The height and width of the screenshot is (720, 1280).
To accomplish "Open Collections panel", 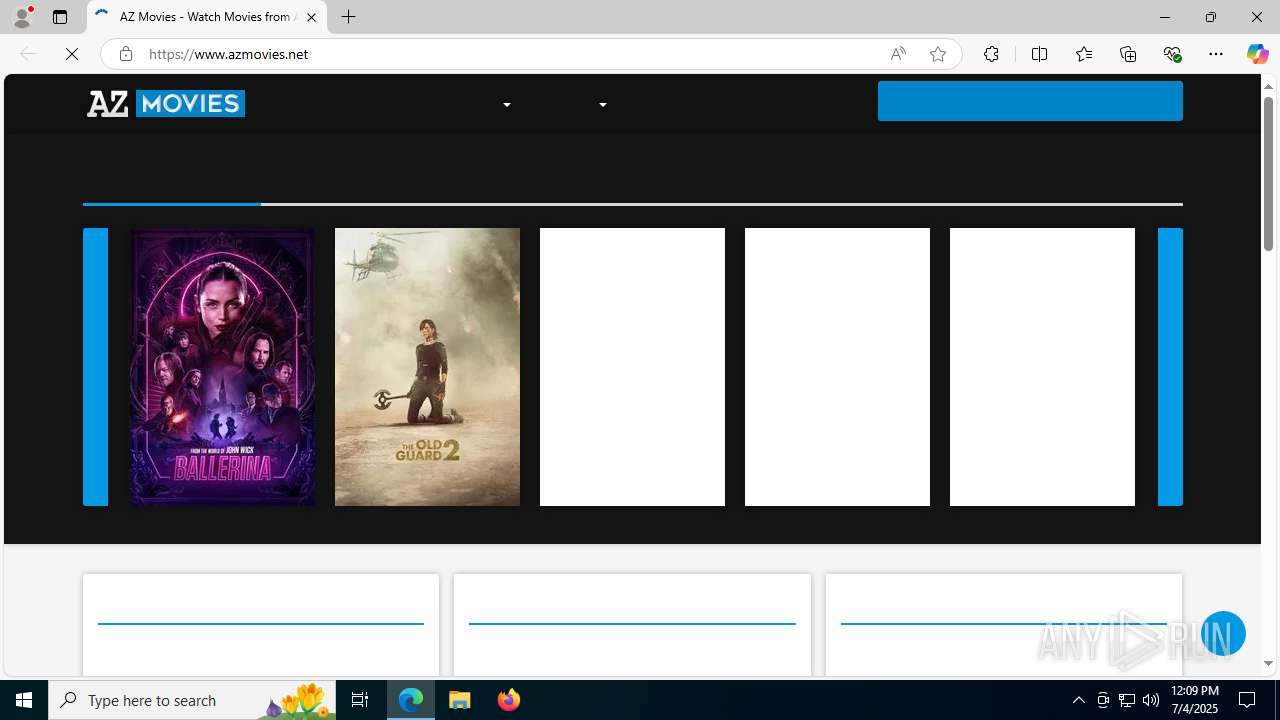I will [x=1128, y=54].
